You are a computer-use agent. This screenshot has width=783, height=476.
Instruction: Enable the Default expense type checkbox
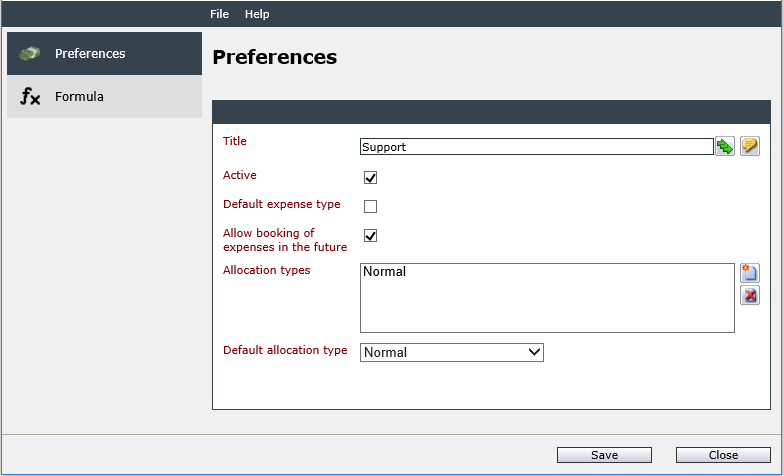[370, 206]
